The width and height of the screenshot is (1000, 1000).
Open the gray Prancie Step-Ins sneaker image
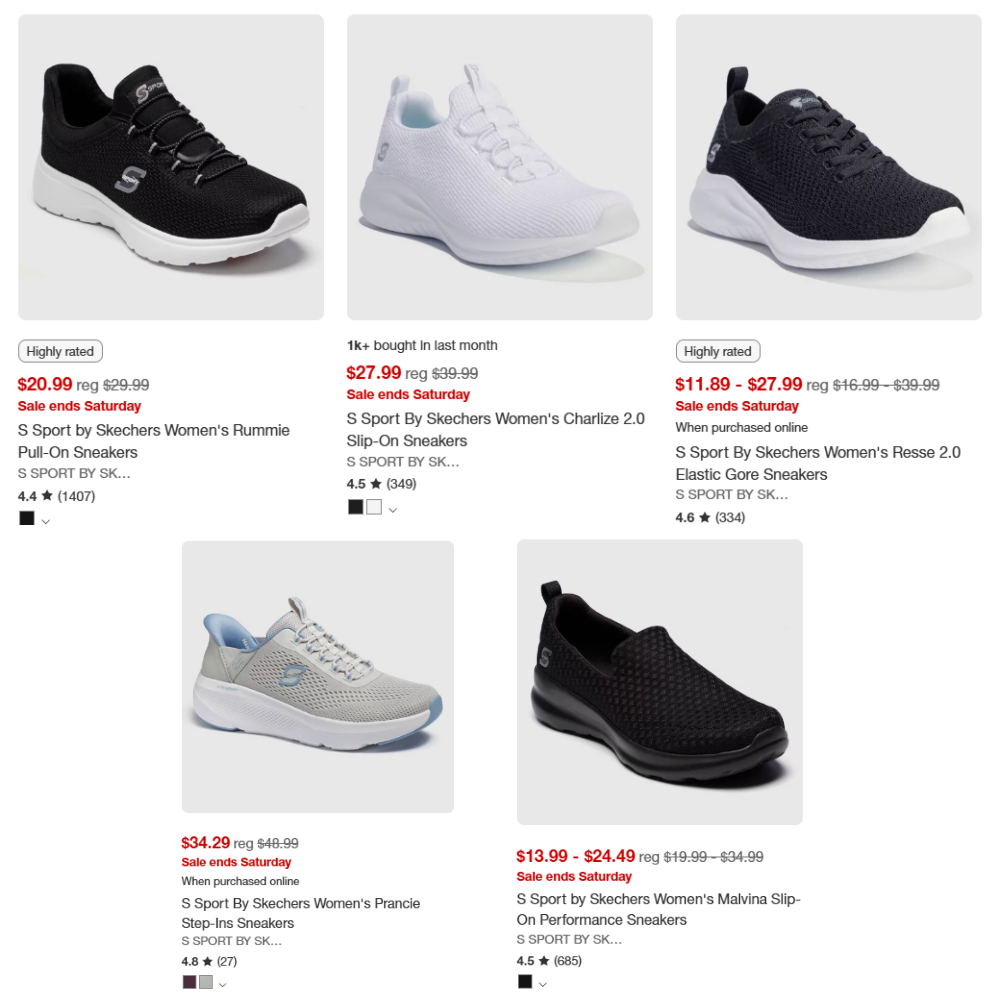click(318, 677)
